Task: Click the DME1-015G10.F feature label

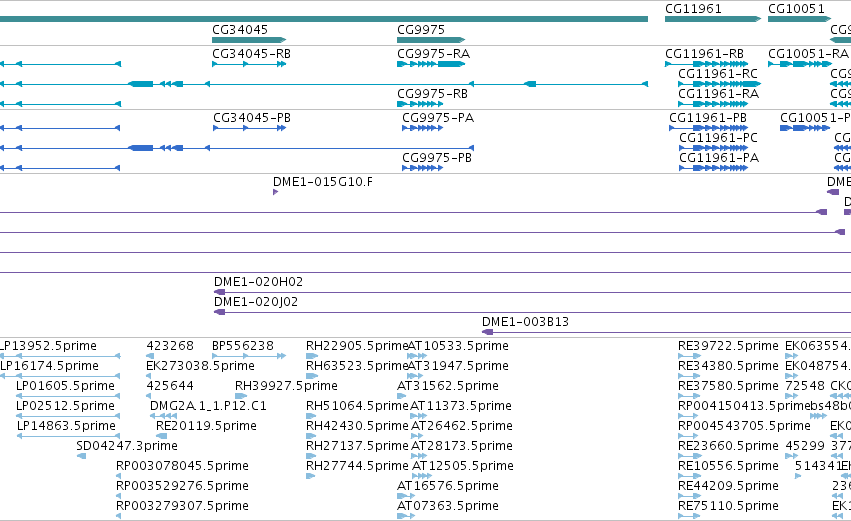Action: click(323, 182)
